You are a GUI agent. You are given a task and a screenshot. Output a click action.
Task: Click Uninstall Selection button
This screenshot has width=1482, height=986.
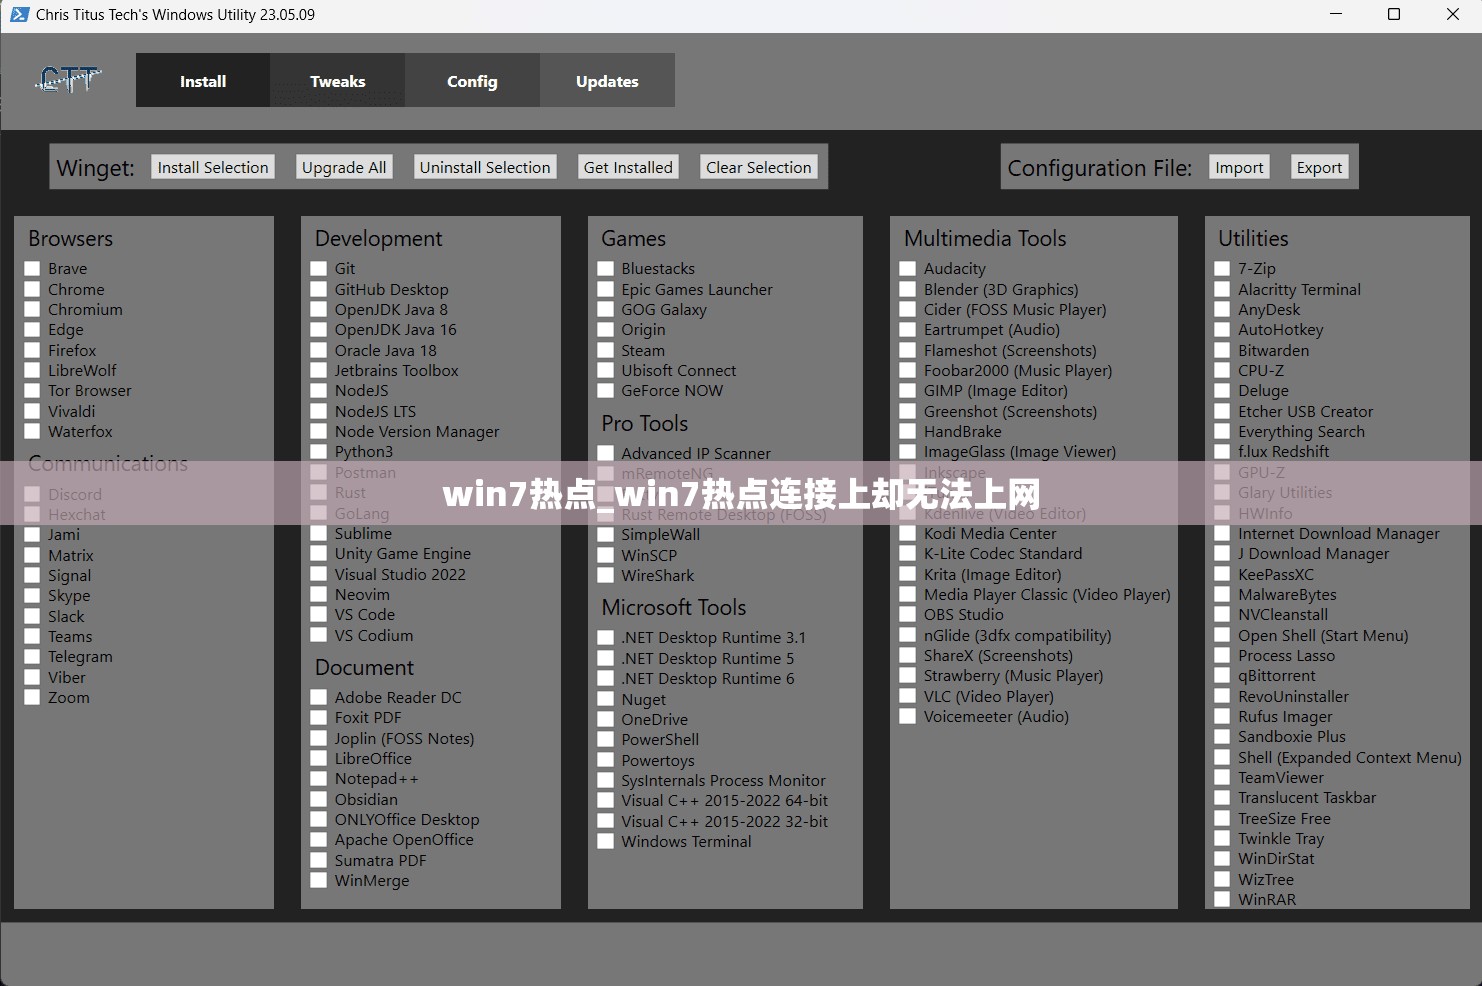[x=485, y=167]
